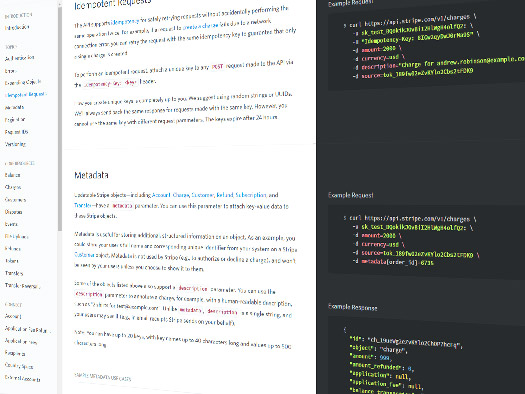Open File Uploads resource in sidebar
This screenshot has height=394, width=525.
(x=16, y=237)
